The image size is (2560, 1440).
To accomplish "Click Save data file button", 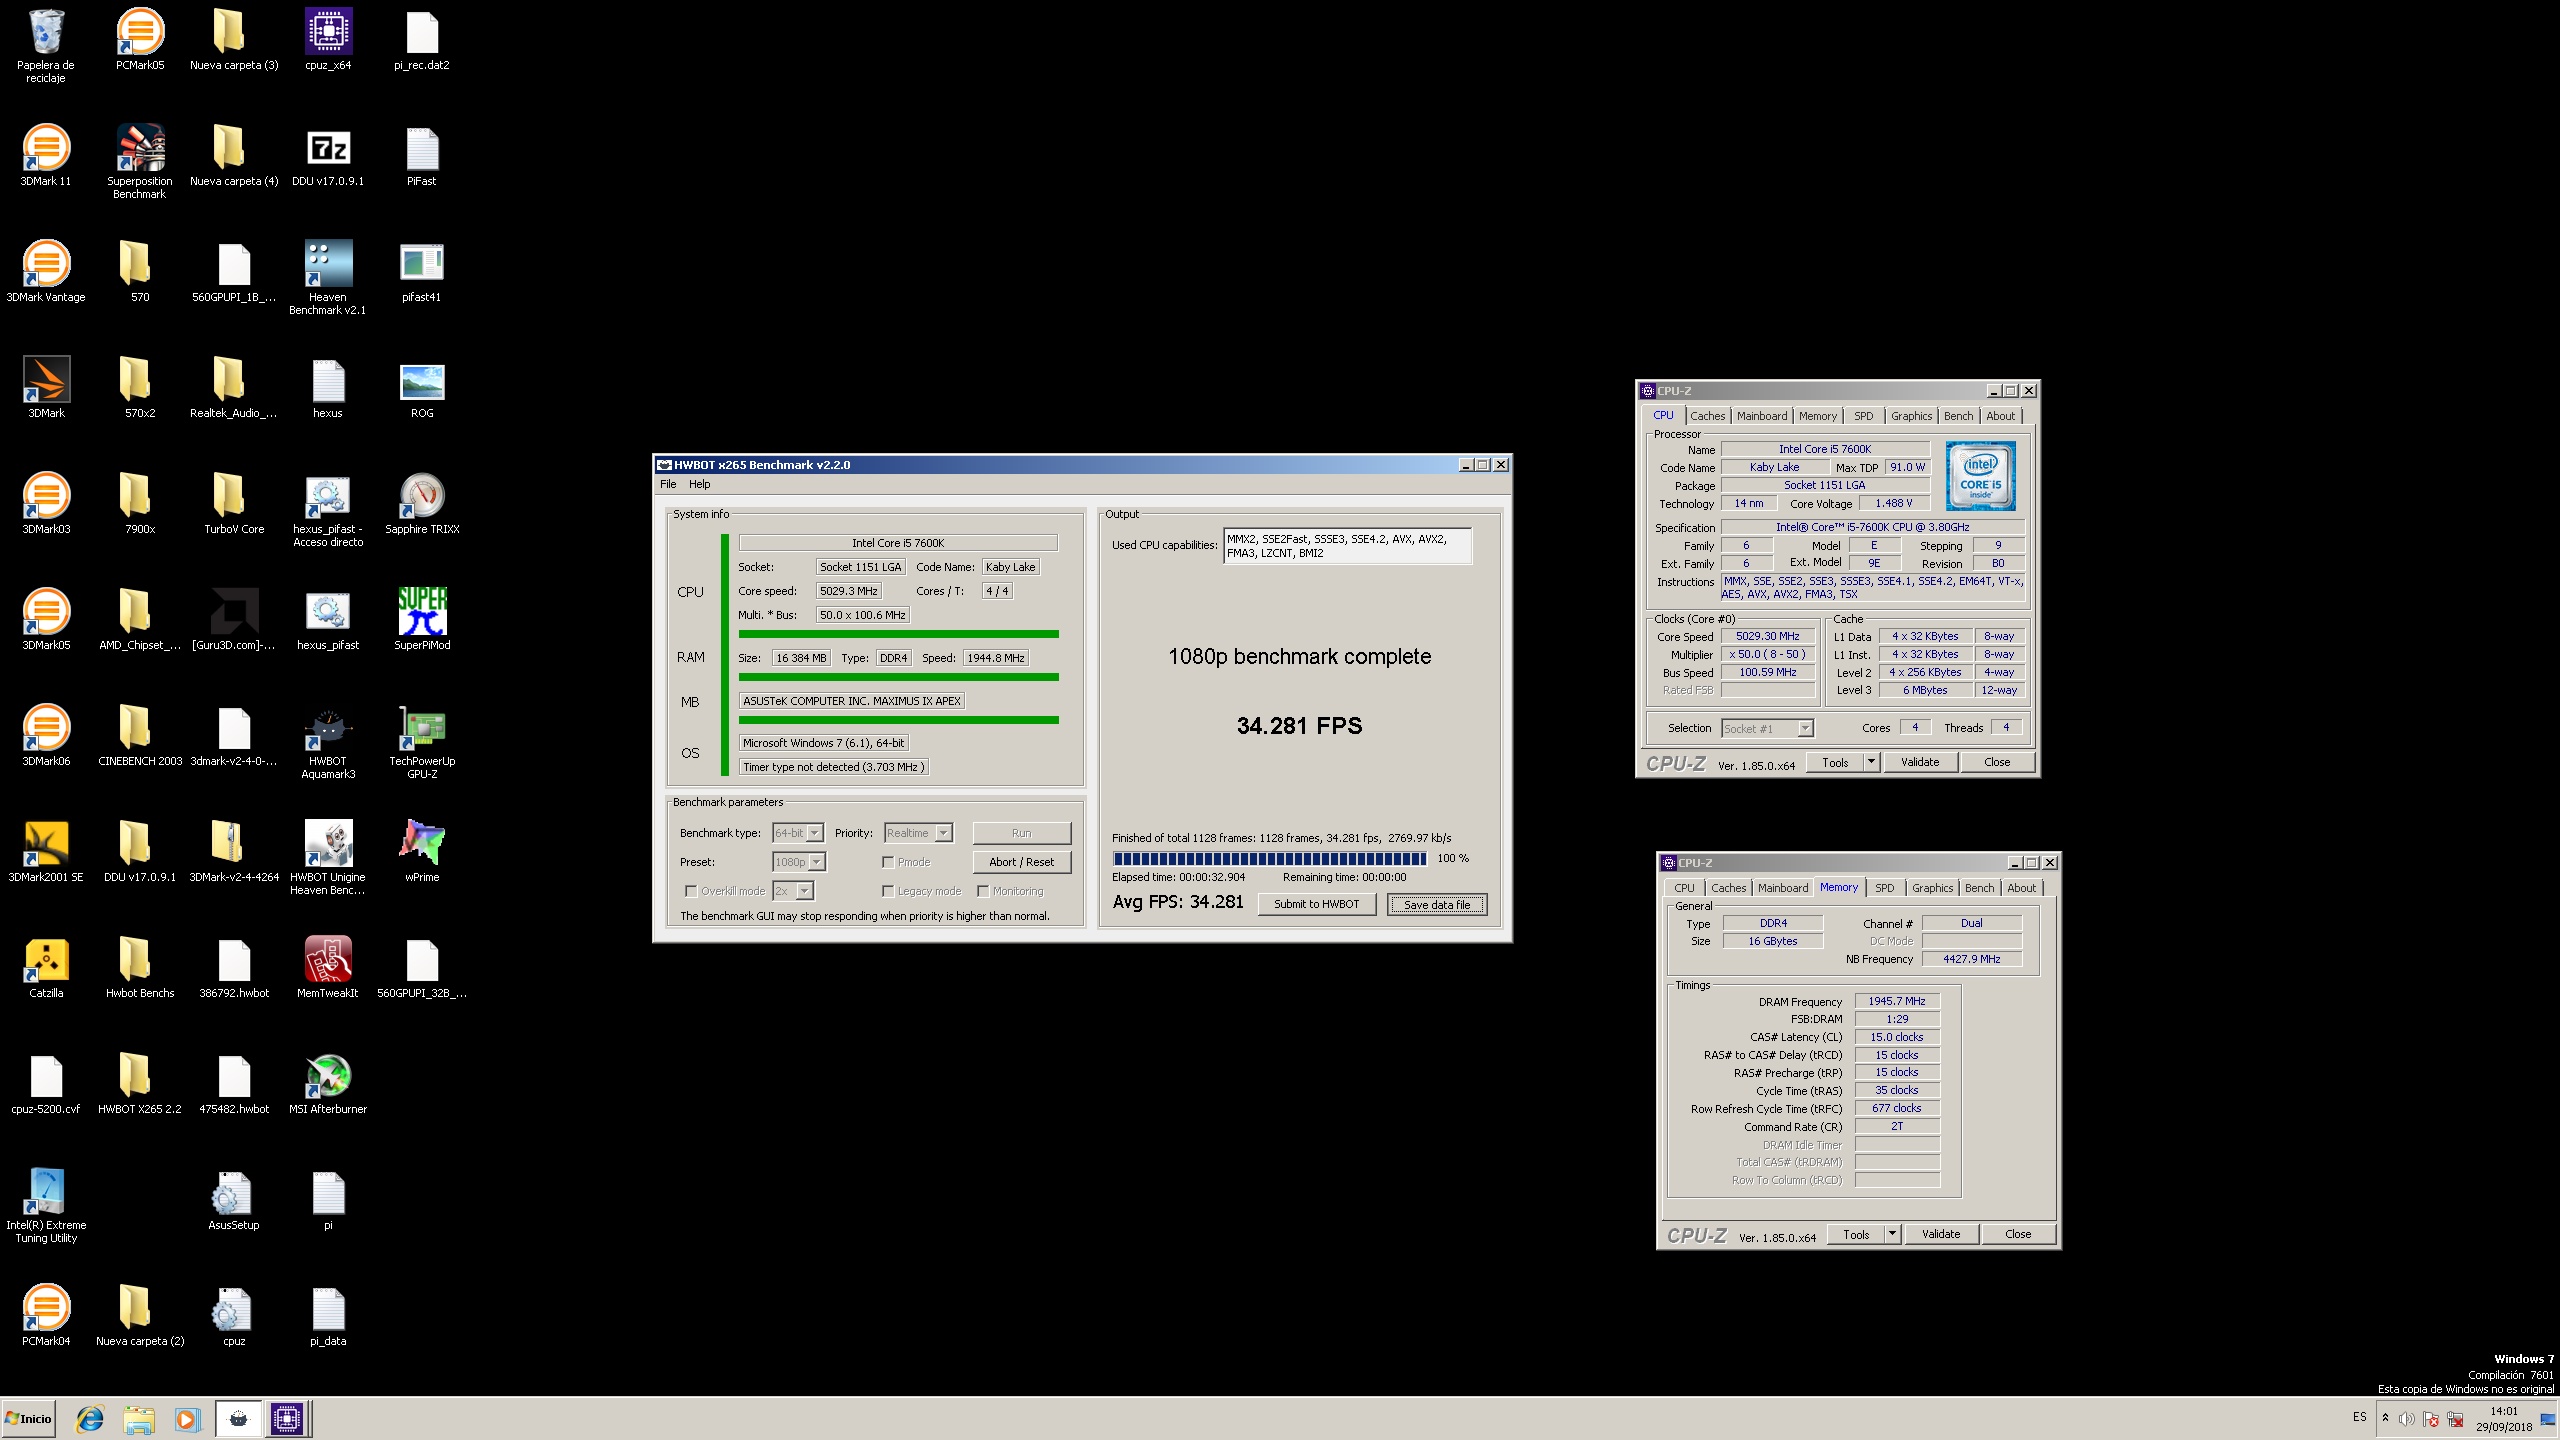I will pos(1437,904).
